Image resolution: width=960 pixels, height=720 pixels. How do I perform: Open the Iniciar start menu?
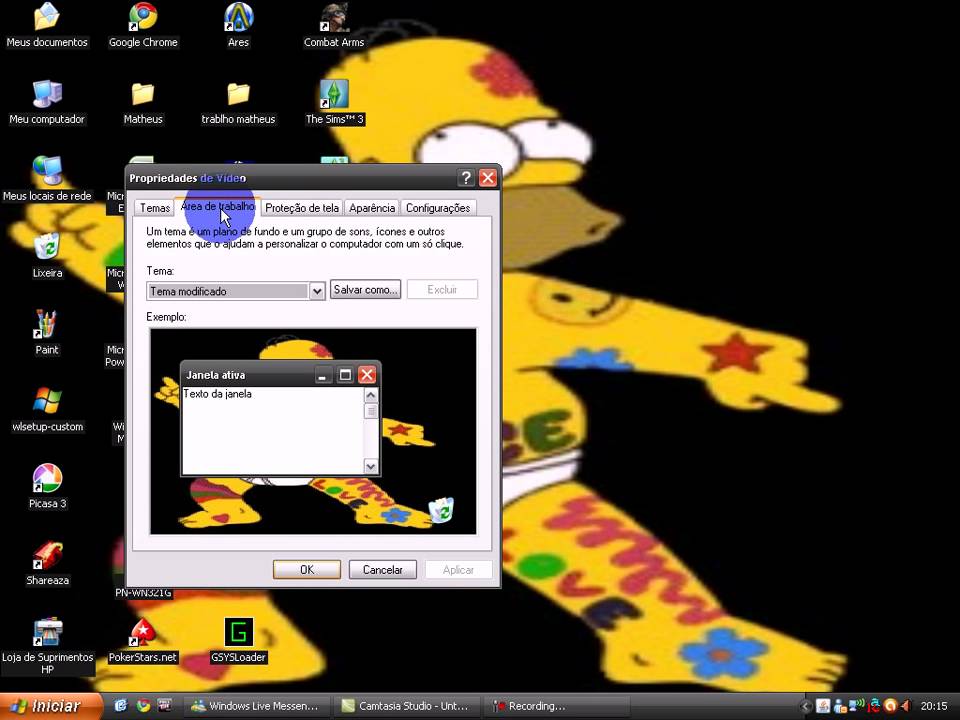coord(51,706)
